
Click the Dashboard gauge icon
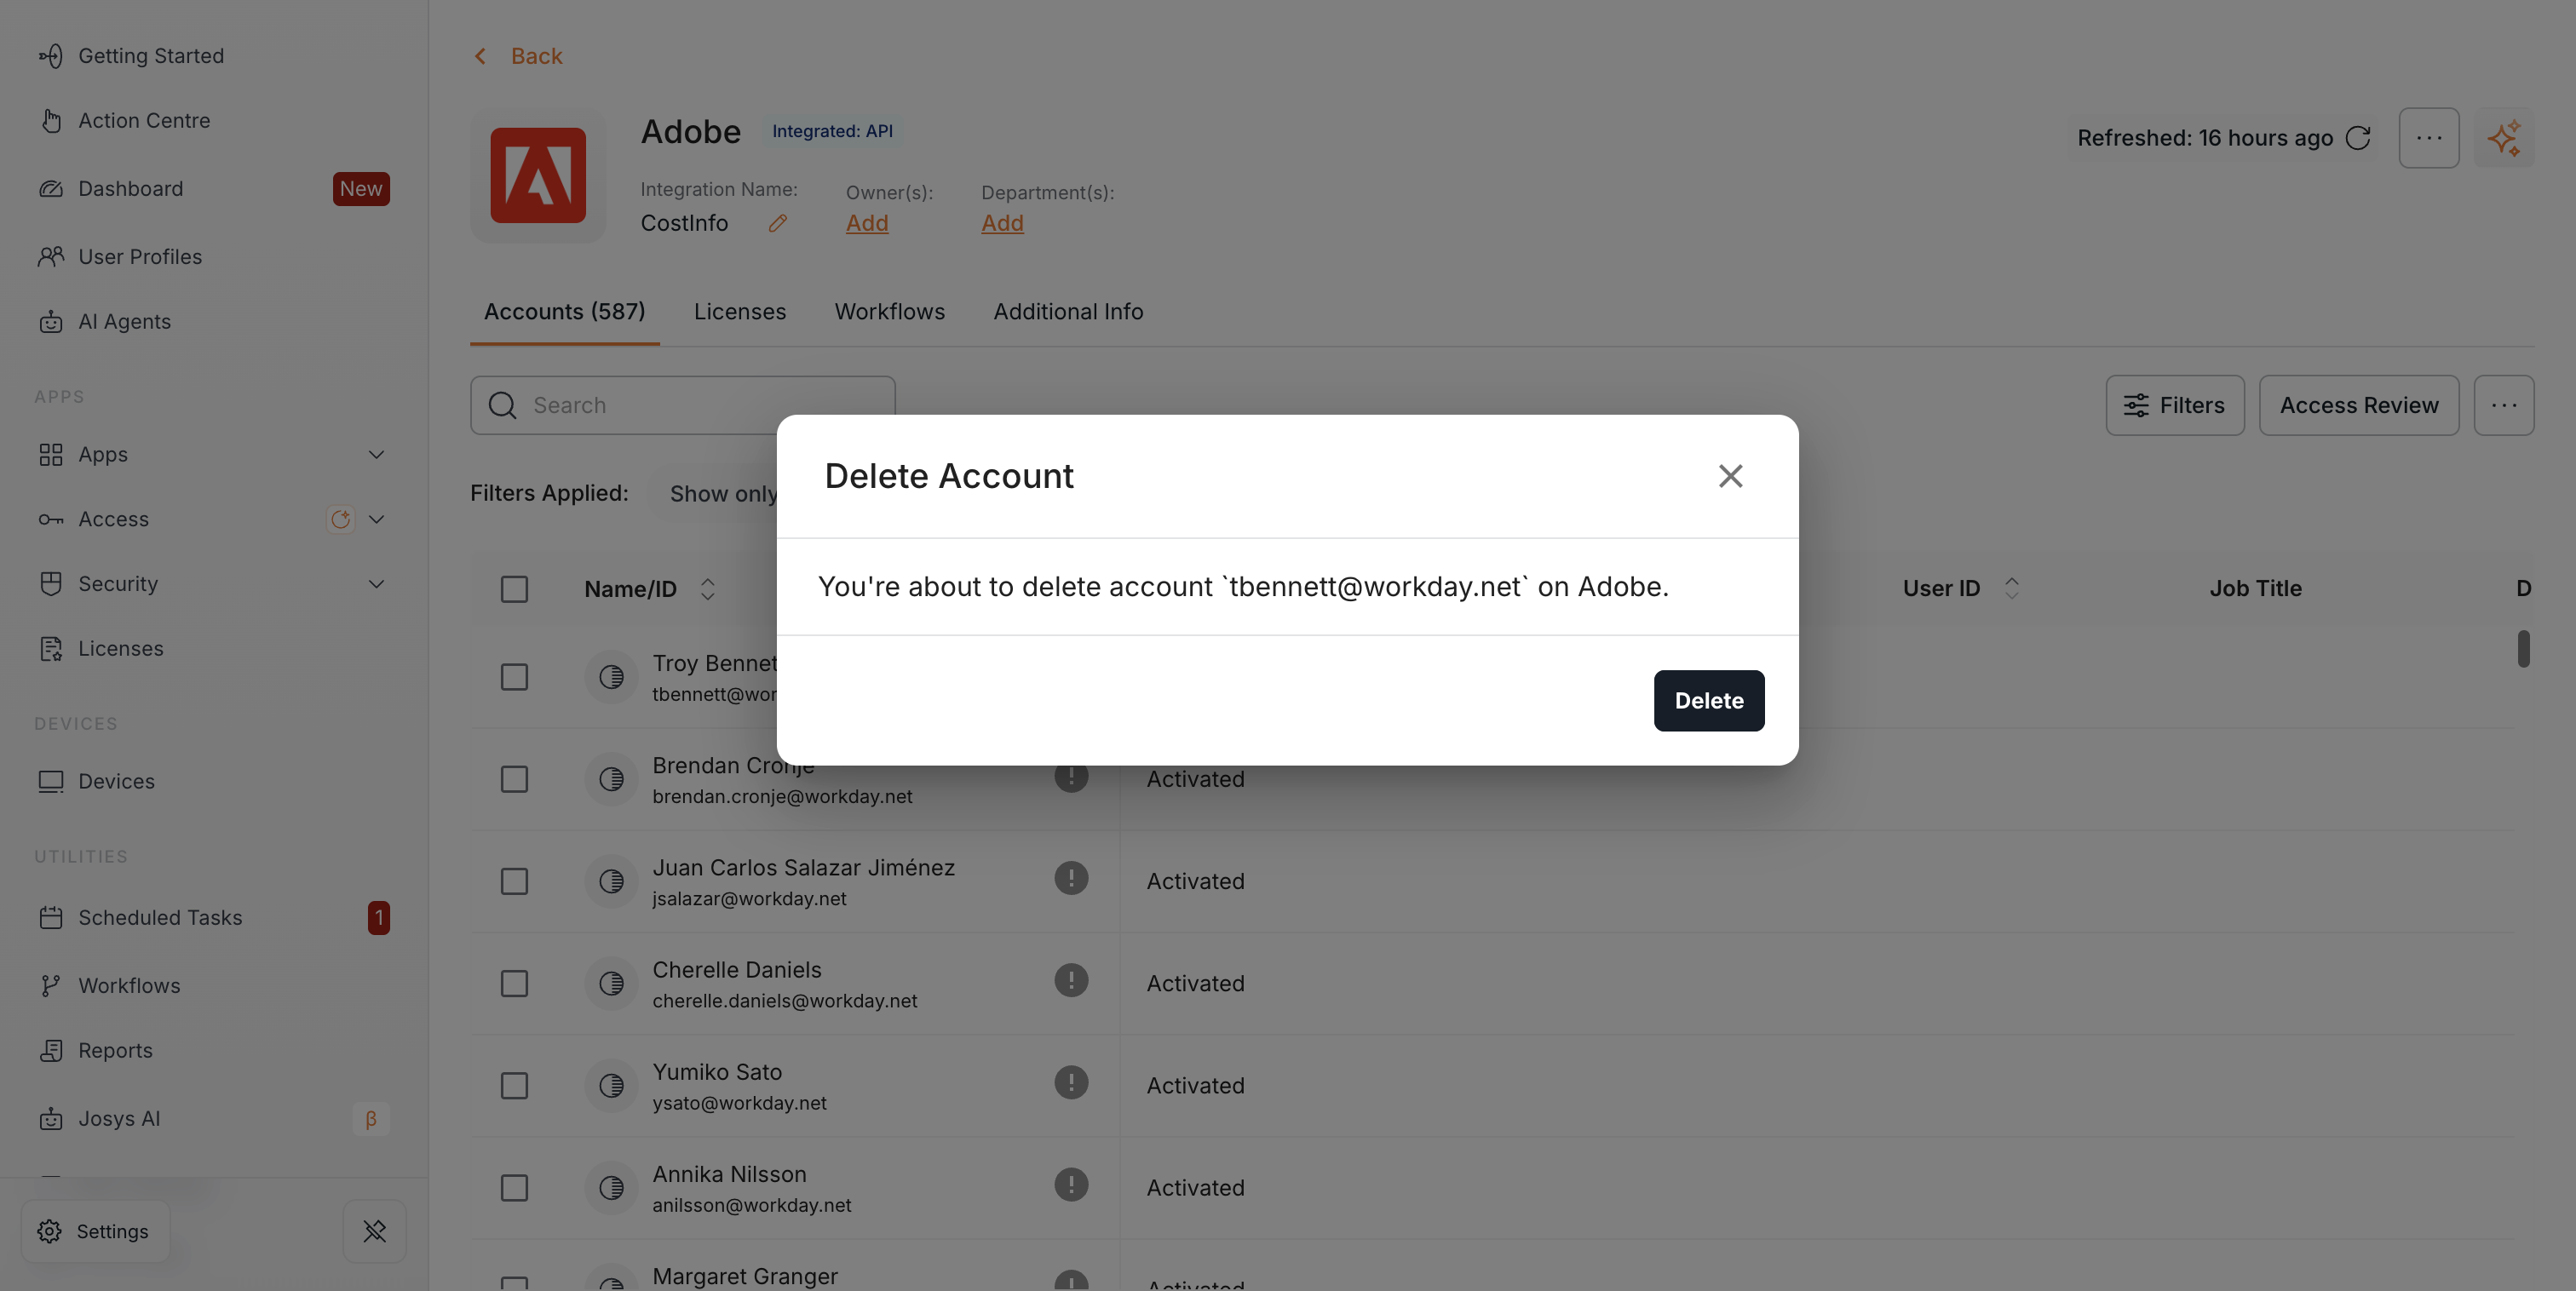pos(51,189)
